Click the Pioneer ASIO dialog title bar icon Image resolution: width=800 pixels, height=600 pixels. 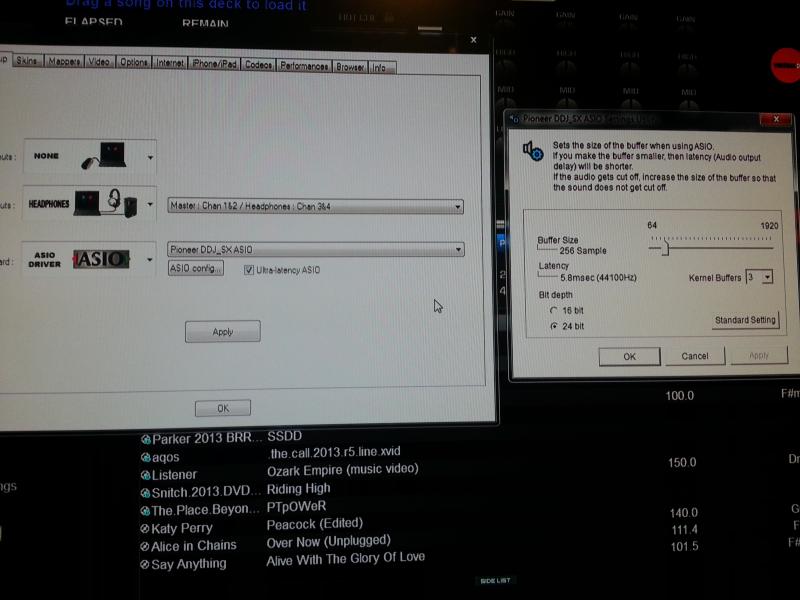pyautogui.click(x=514, y=119)
